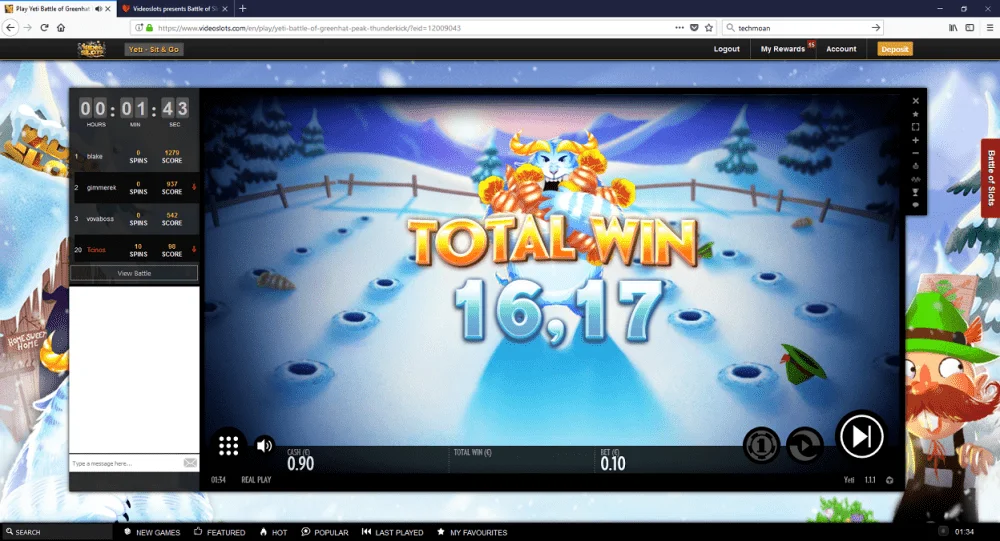Submit search with arrow button
Screen dimensions: 1000x541
(876, 28)
